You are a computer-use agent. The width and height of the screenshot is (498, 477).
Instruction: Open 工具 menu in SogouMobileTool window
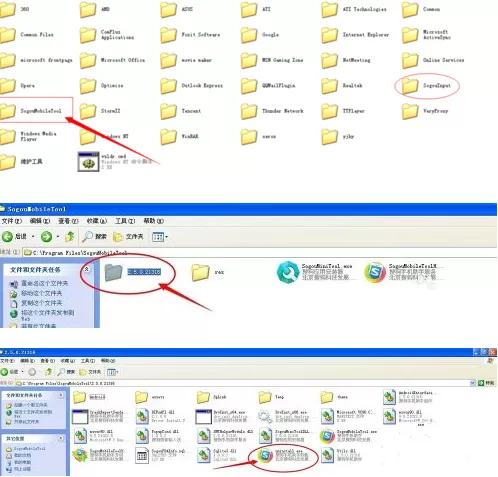click(x=125, y=221)
